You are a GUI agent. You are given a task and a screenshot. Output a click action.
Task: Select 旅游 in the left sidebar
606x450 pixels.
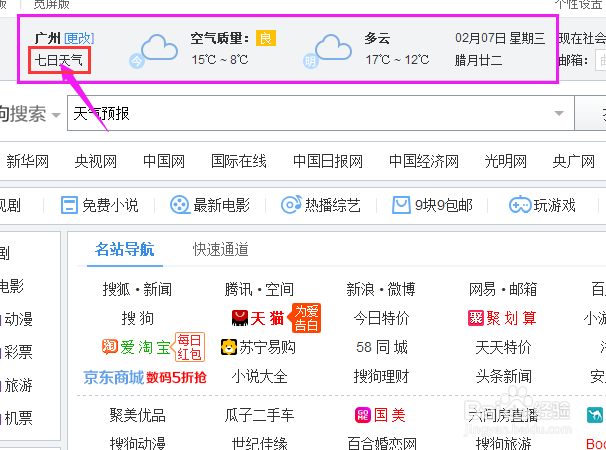[x=18, y=385]
